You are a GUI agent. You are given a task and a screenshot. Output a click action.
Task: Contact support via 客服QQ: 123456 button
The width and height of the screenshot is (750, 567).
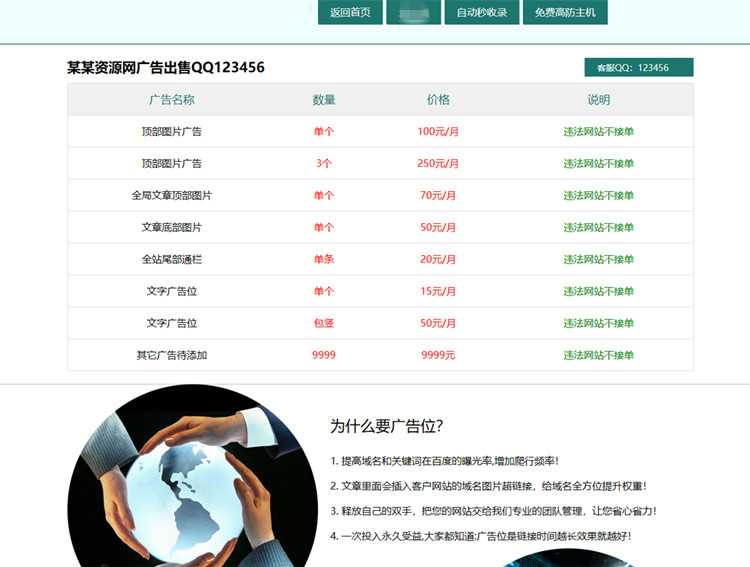pos(639,67)
